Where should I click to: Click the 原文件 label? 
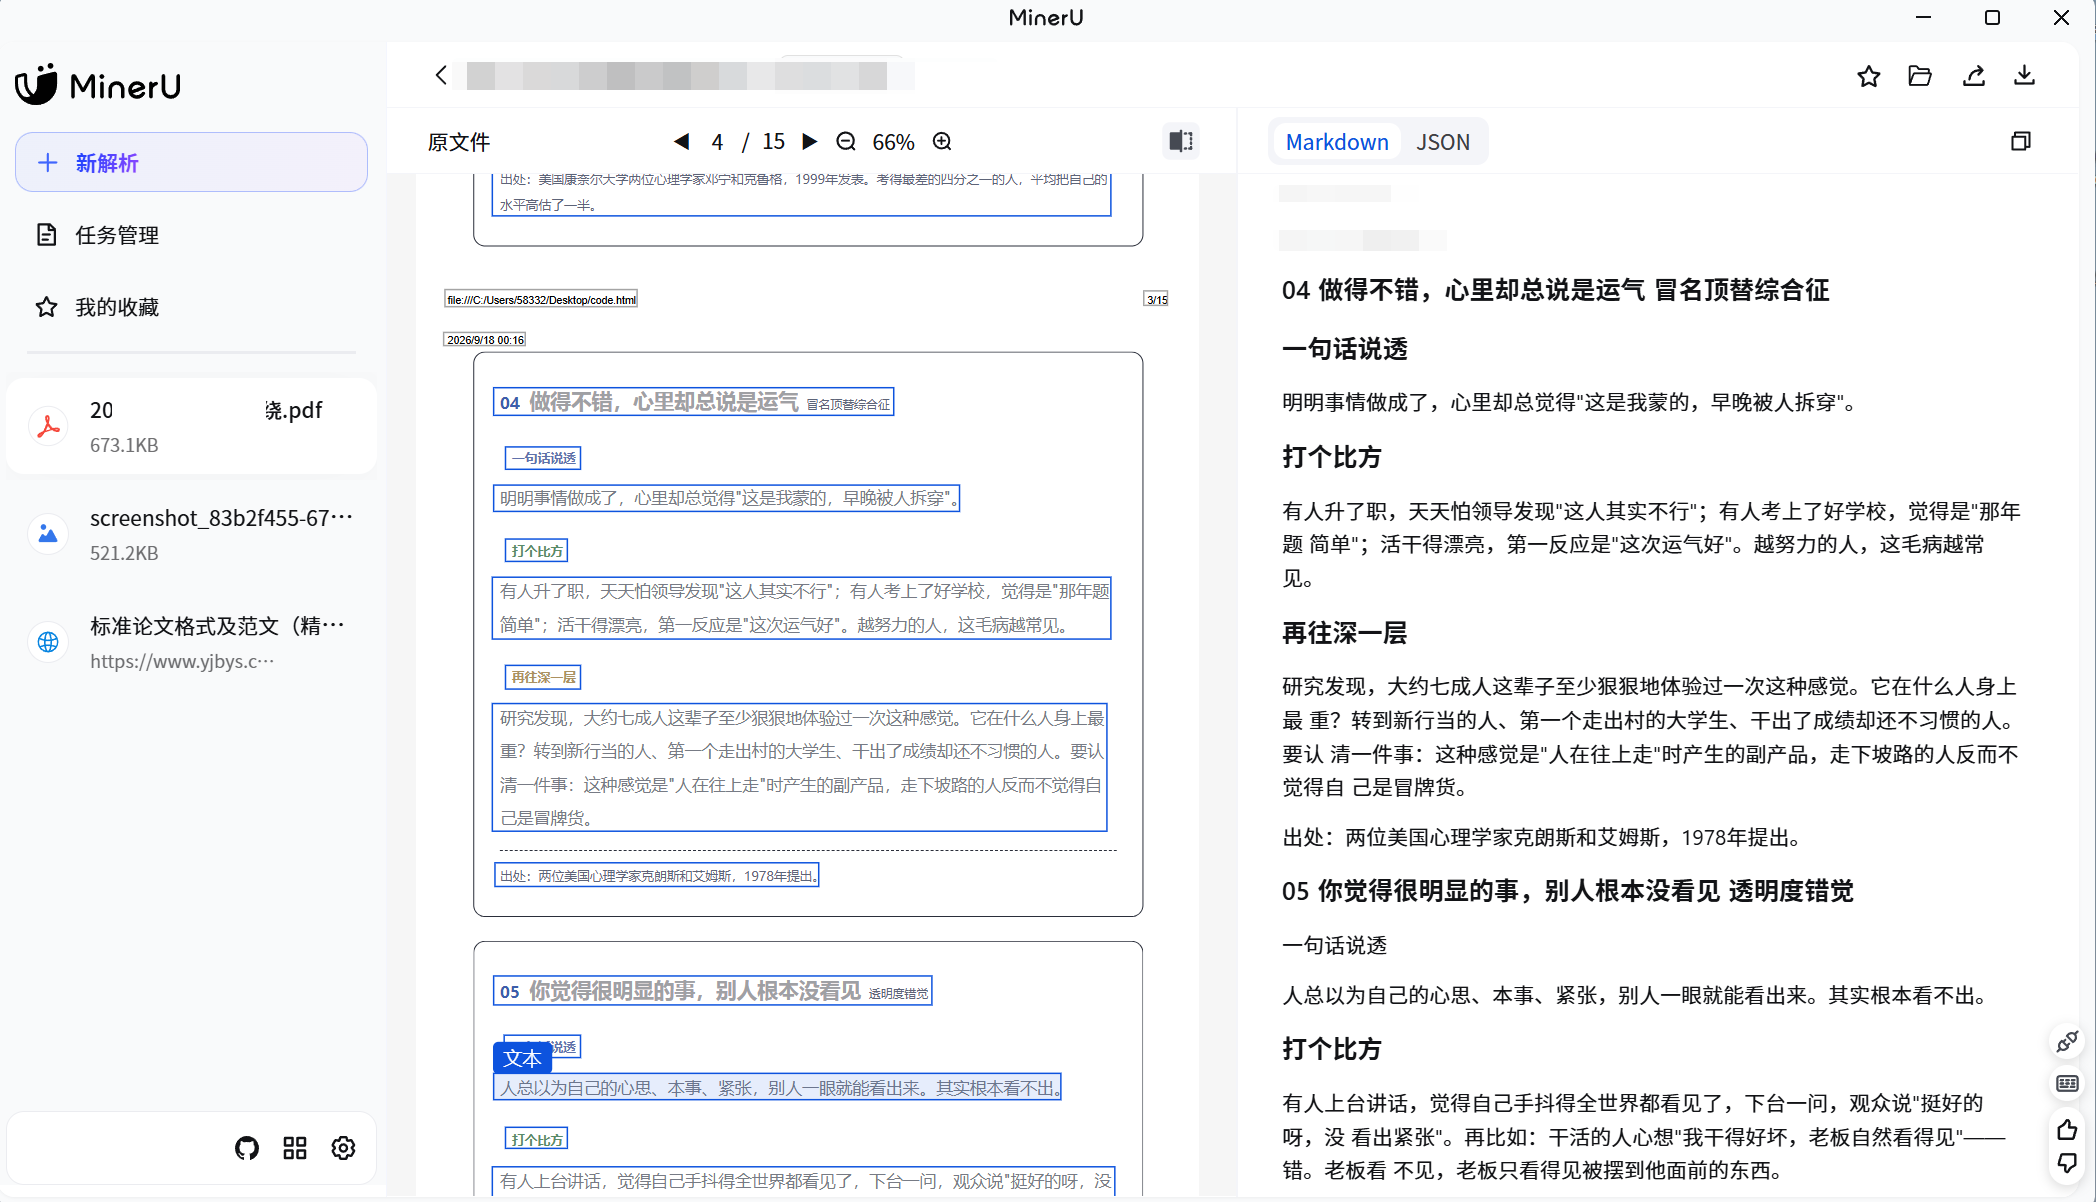pyautogui.click(x=459, y=142)
